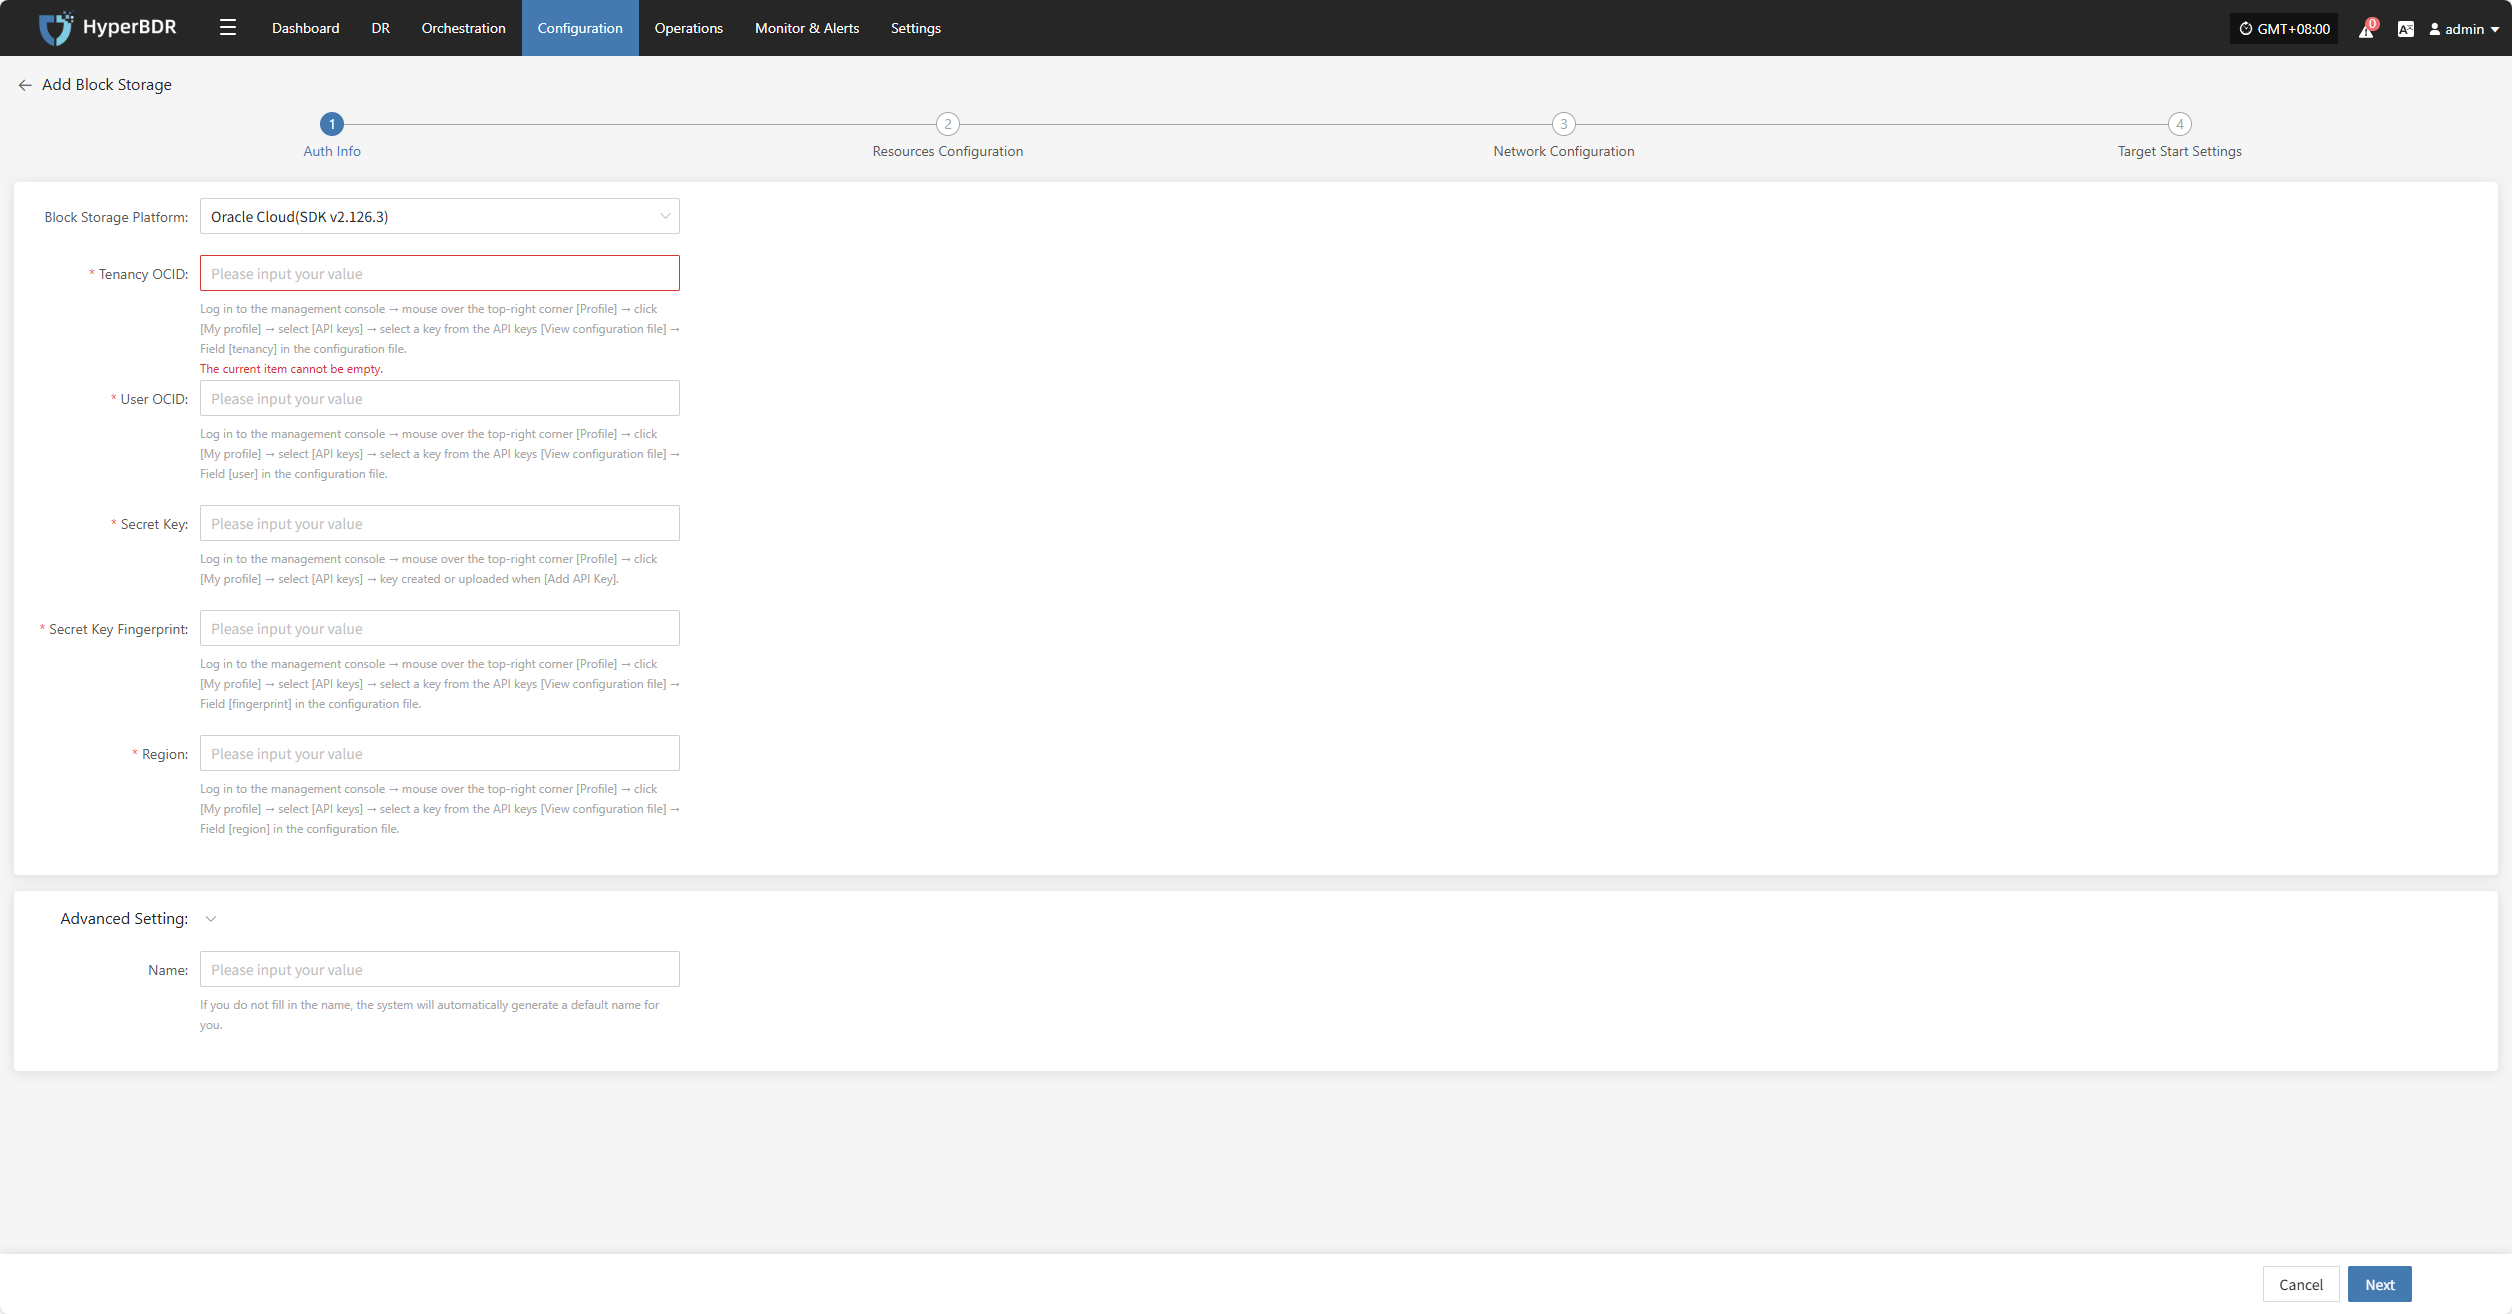
Task: Click the Secret Key Fingerprint input field
Action: 440,628
